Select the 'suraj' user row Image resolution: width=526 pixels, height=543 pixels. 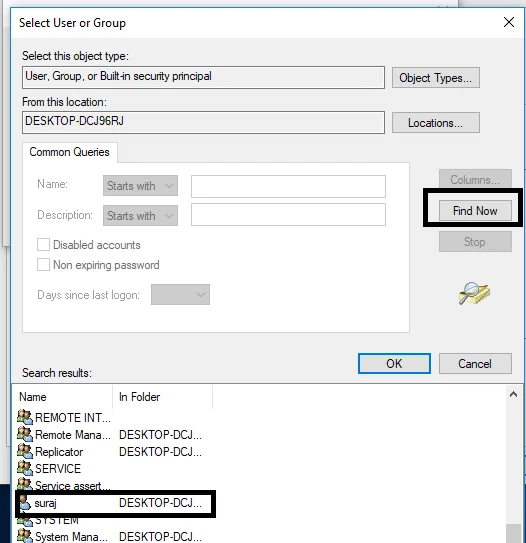tap(115, 503)
